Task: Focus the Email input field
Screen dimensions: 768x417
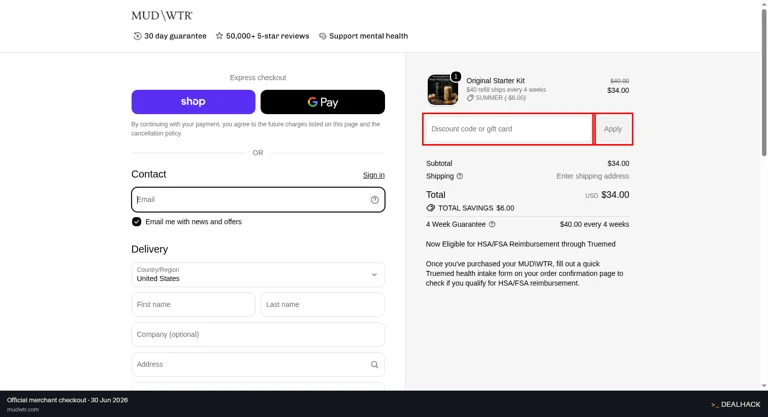Action: point(258,199)
